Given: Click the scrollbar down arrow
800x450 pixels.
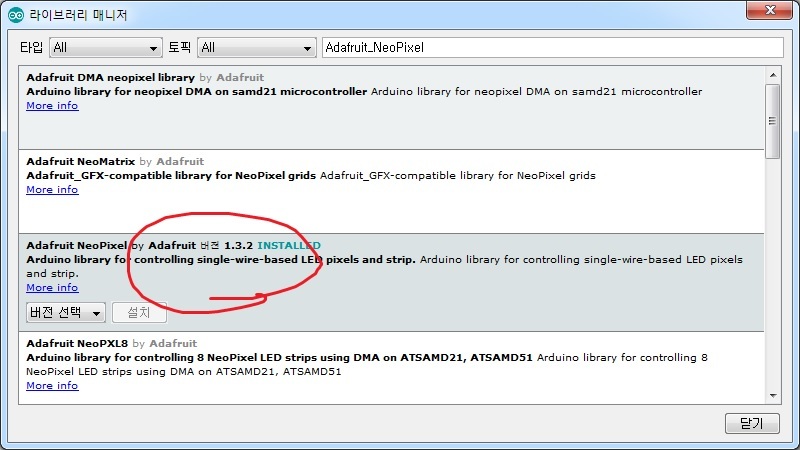Looking at the screenshot, I should [773, 395].
